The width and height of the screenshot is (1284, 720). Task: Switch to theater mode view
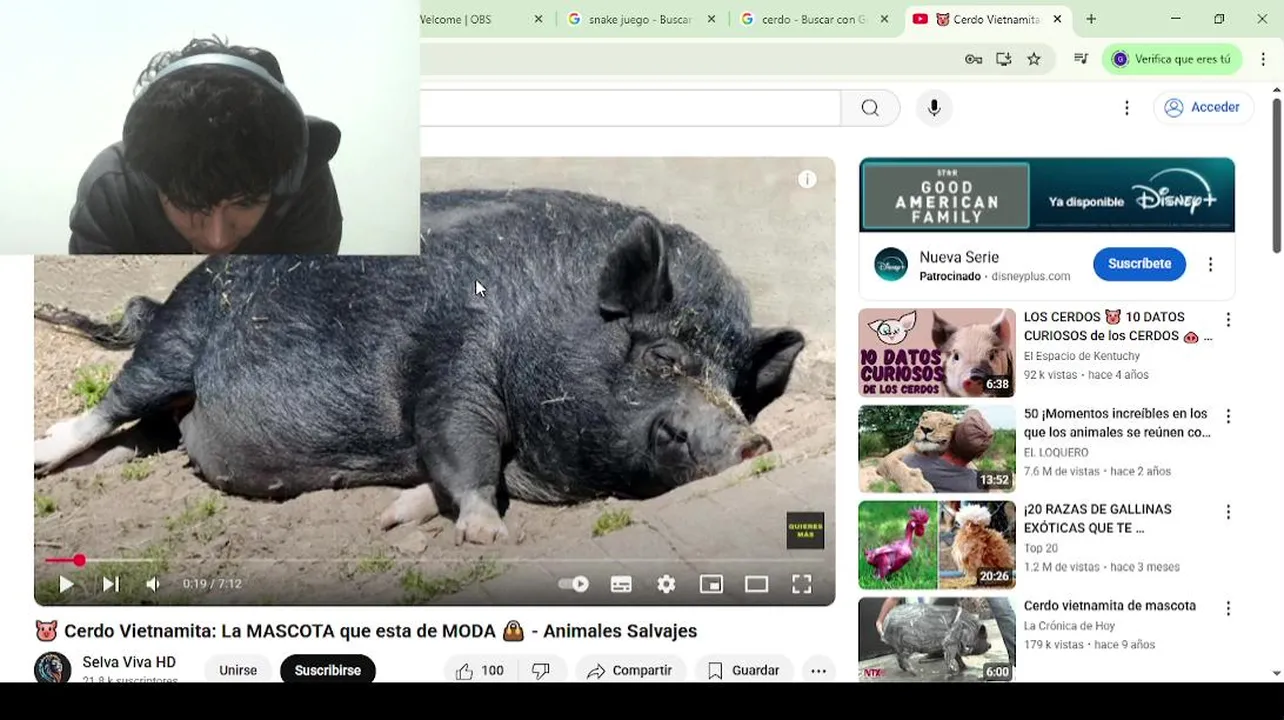[756, 584]
